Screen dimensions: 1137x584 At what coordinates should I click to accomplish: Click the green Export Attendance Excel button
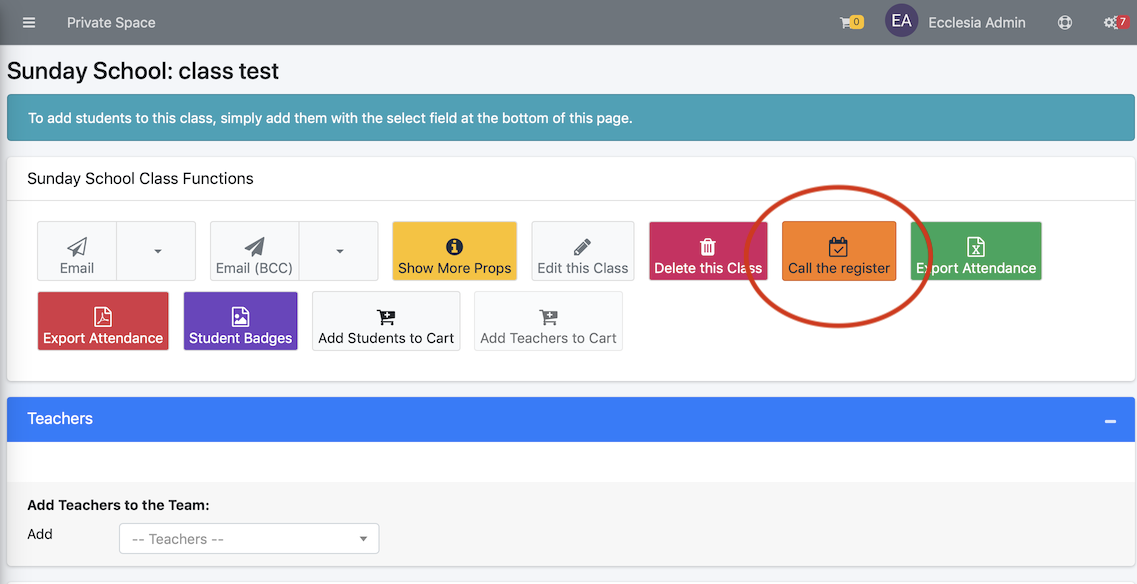click(x=976, y=251)
